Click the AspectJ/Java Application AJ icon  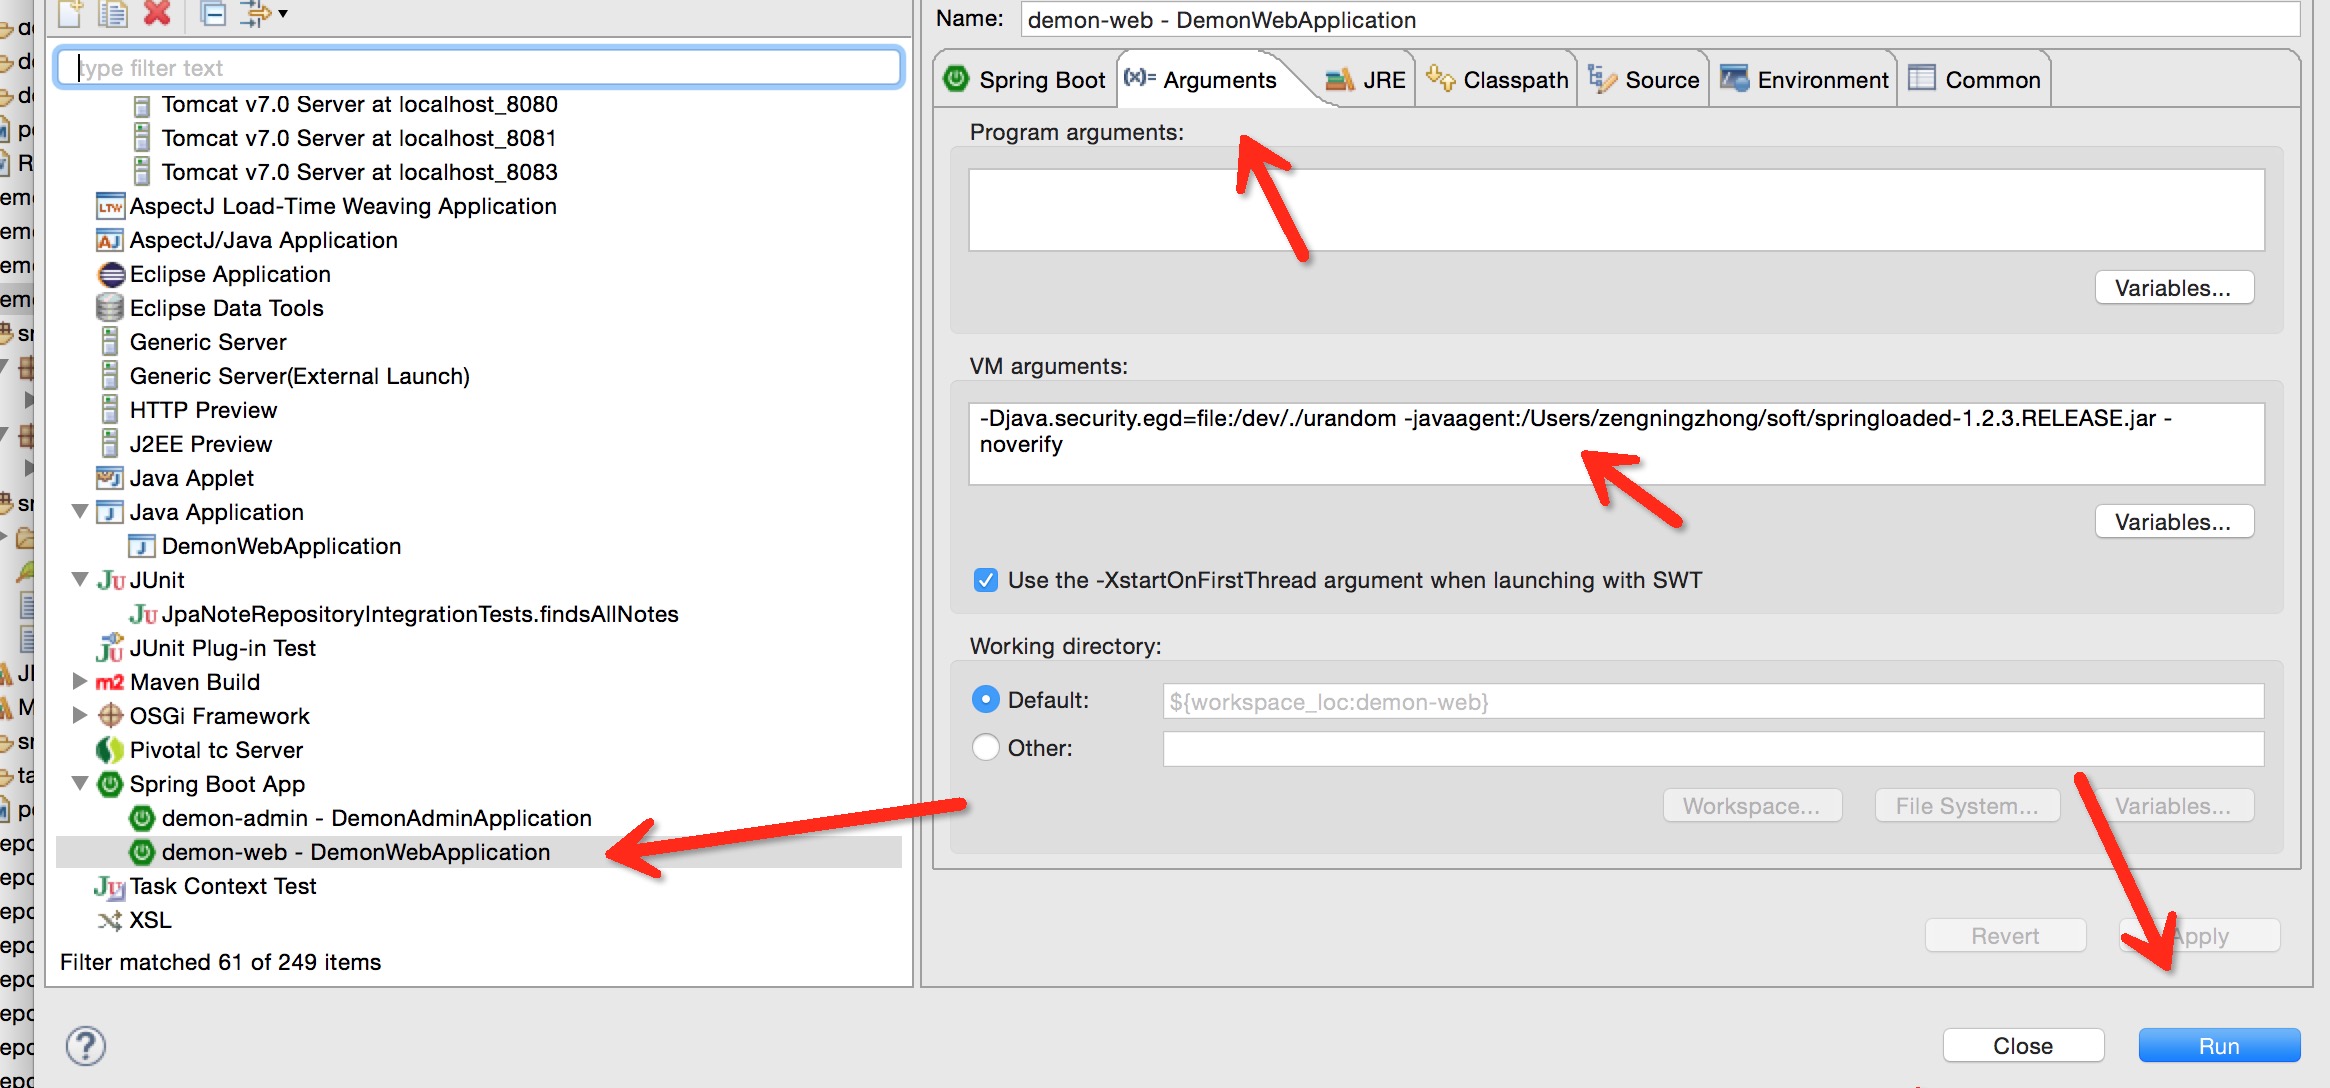[x=110, y=241]
